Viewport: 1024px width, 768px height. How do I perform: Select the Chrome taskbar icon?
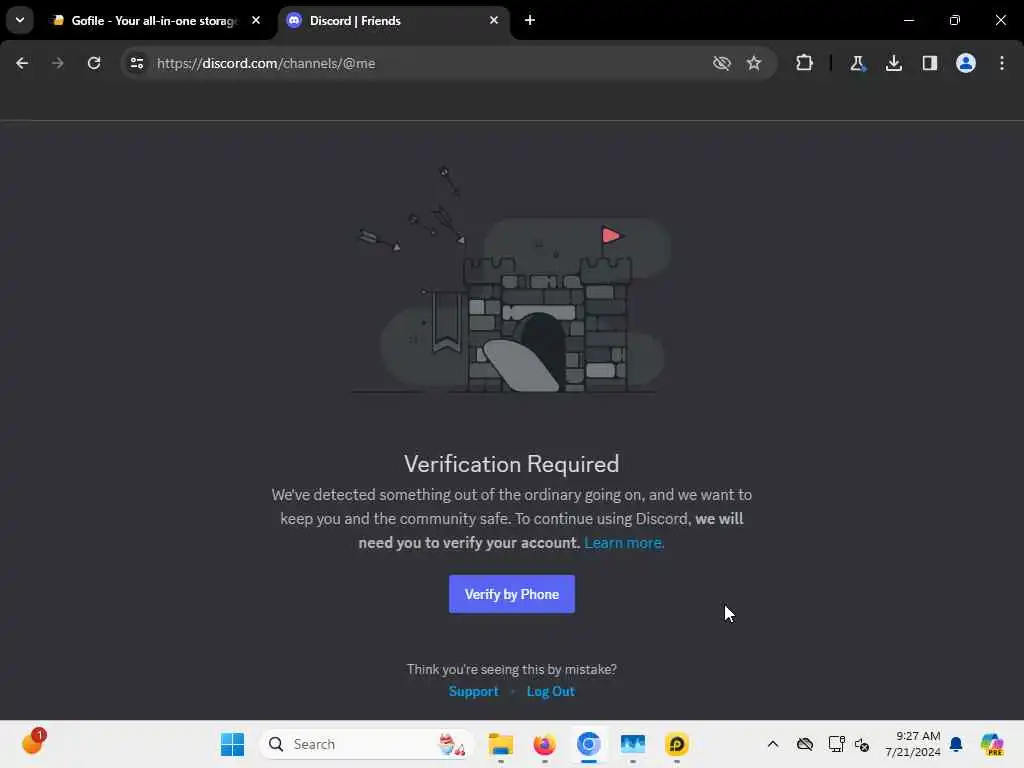(x=588, y=744)
